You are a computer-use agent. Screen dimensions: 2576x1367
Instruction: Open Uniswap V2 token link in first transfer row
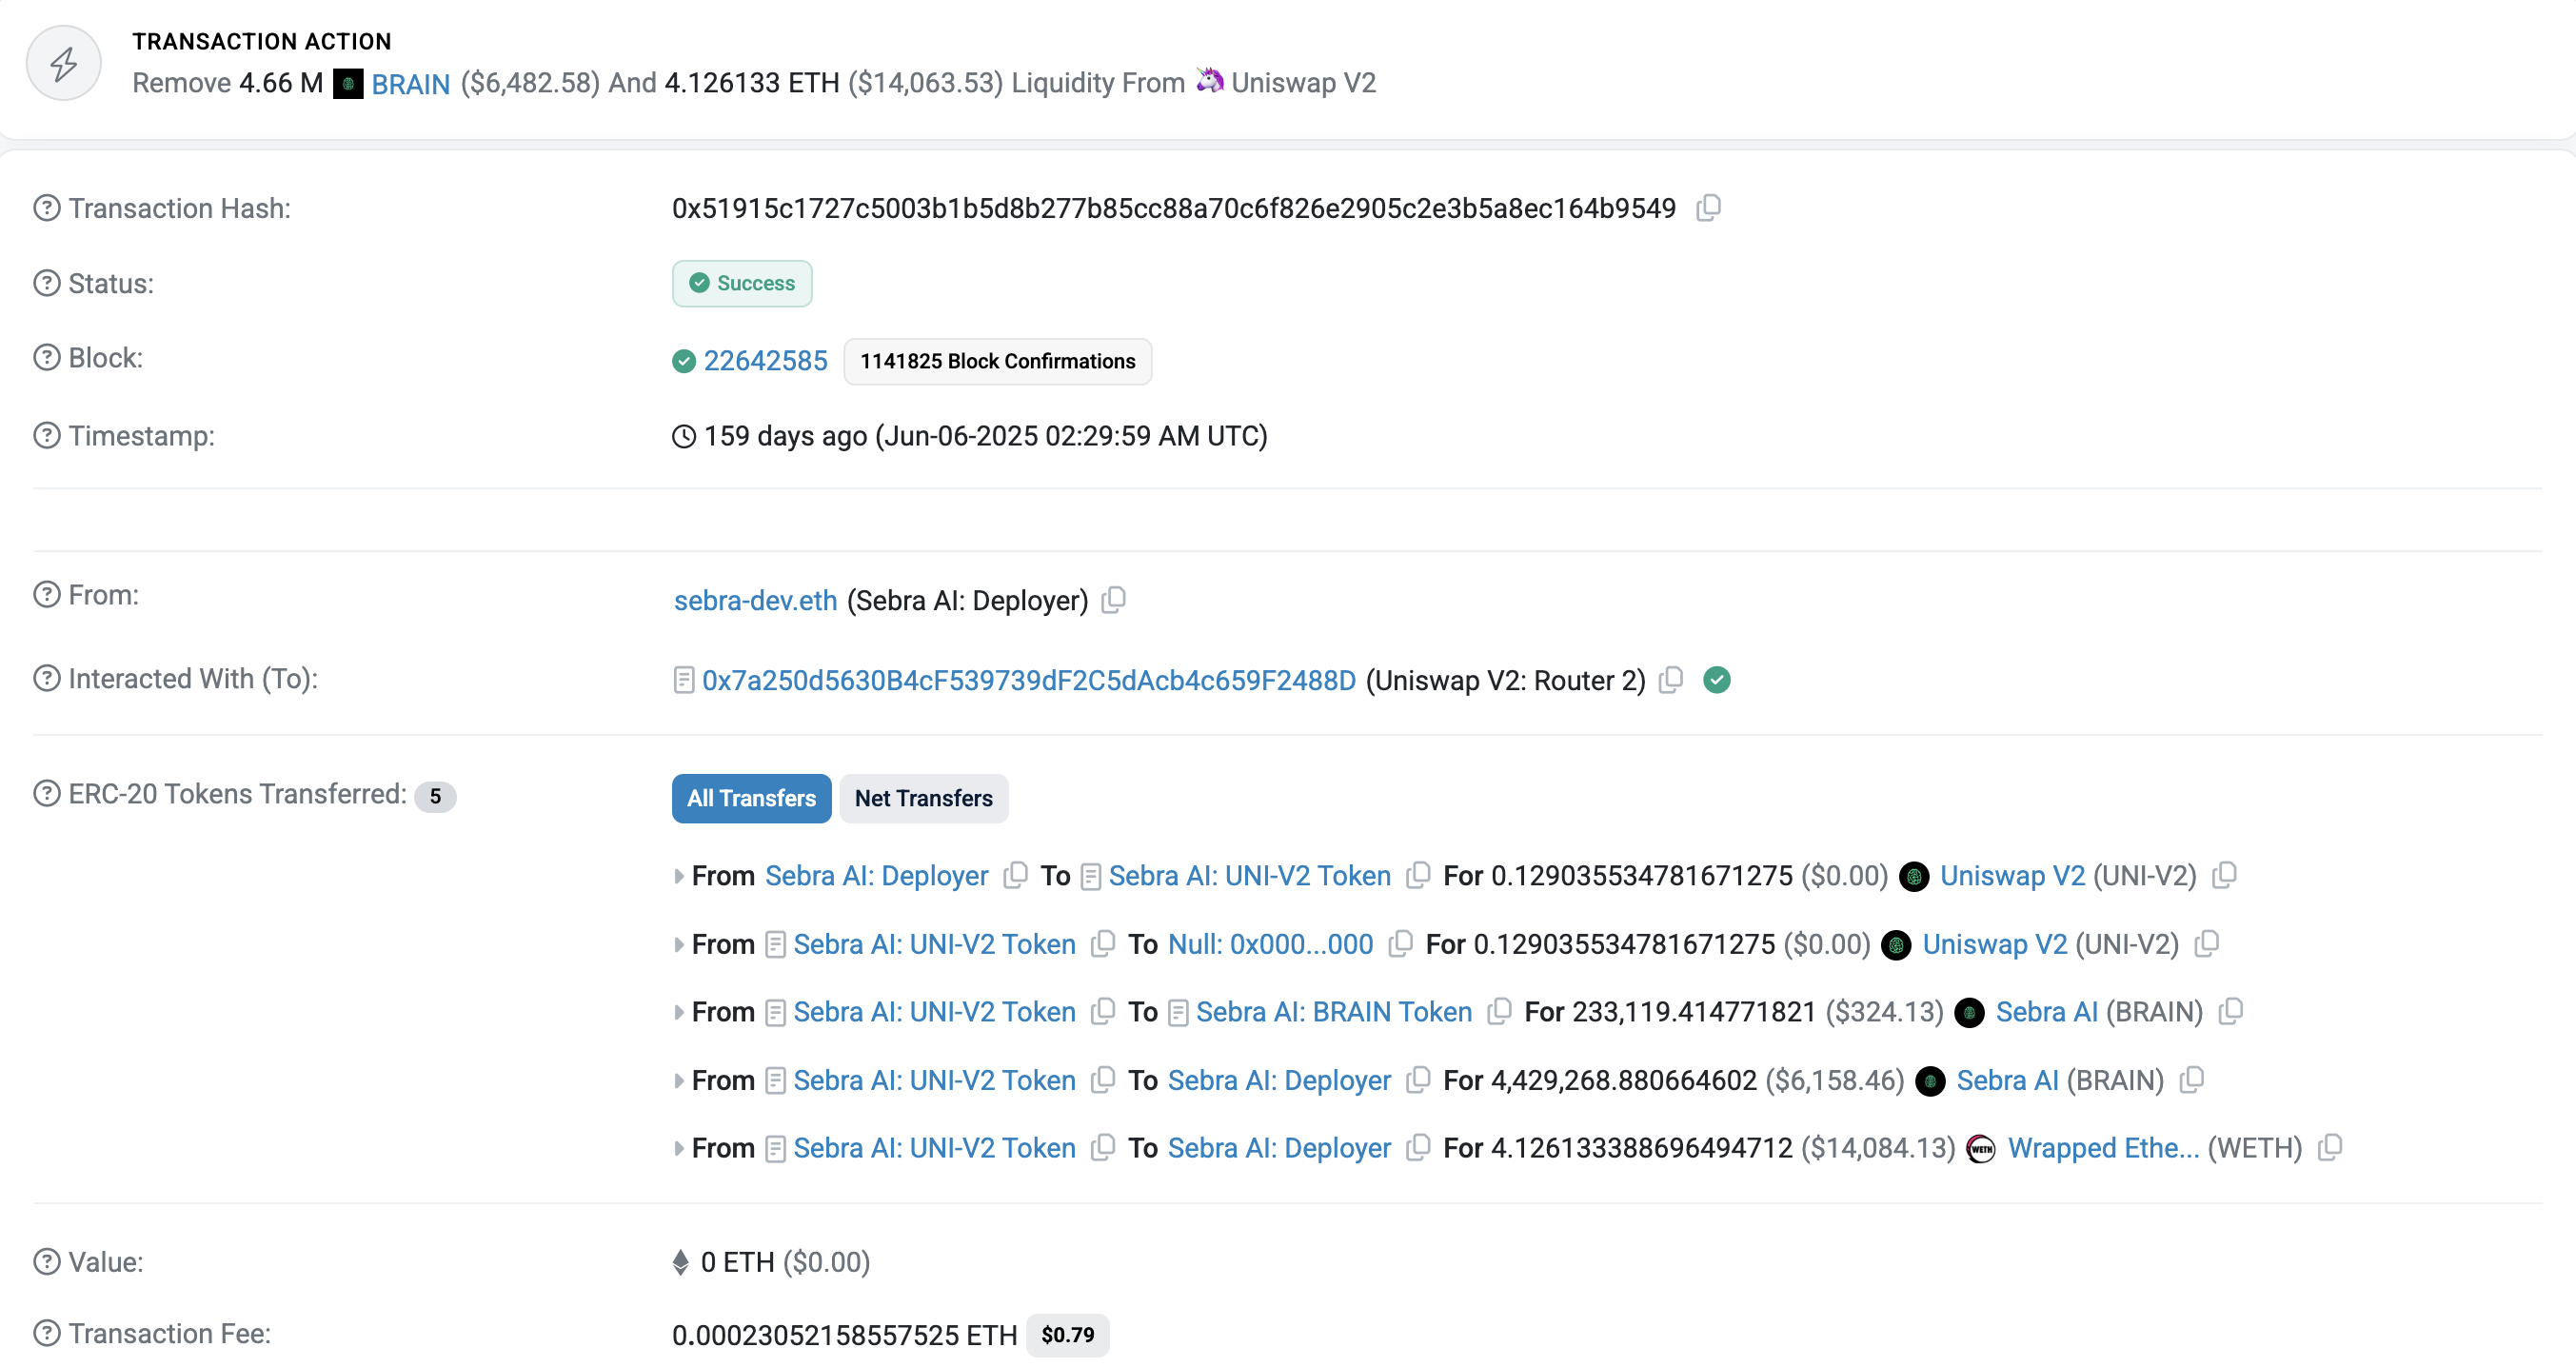(2012, 876)
